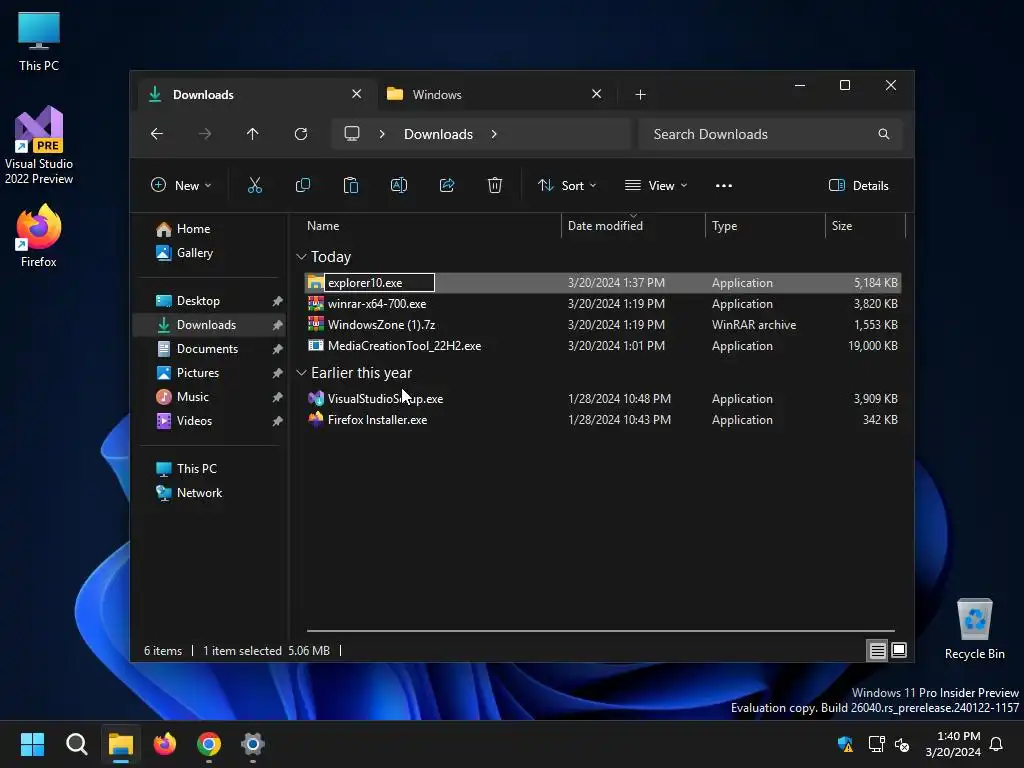Click the Copy icon in toolbar
Screen dimensions: 1024x768
pyautogui.click(x=302, y=185)
